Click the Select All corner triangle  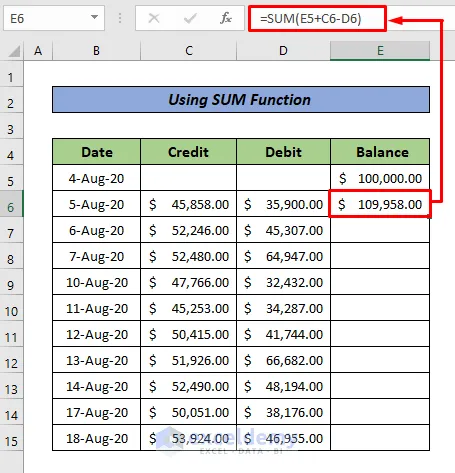[x=14, y=51]
